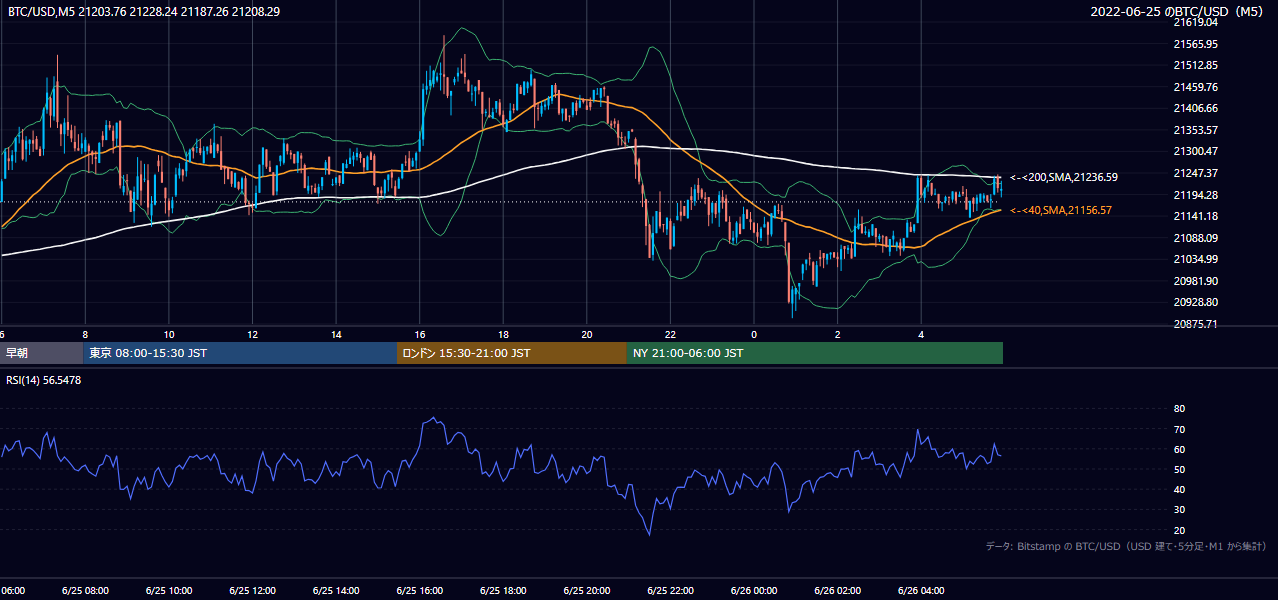Select the 21353.57 price axis label
Image resolution: width=1278 pixels, height=600 pixels.
click(x=1194, y=130)
